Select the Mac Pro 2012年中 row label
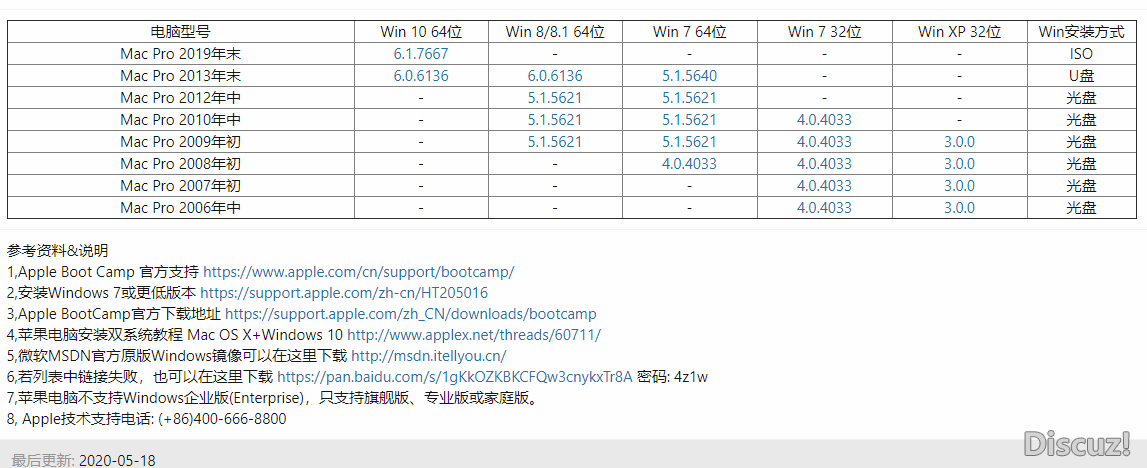The height and width of the screenshot is (468, 1147). 180,98
